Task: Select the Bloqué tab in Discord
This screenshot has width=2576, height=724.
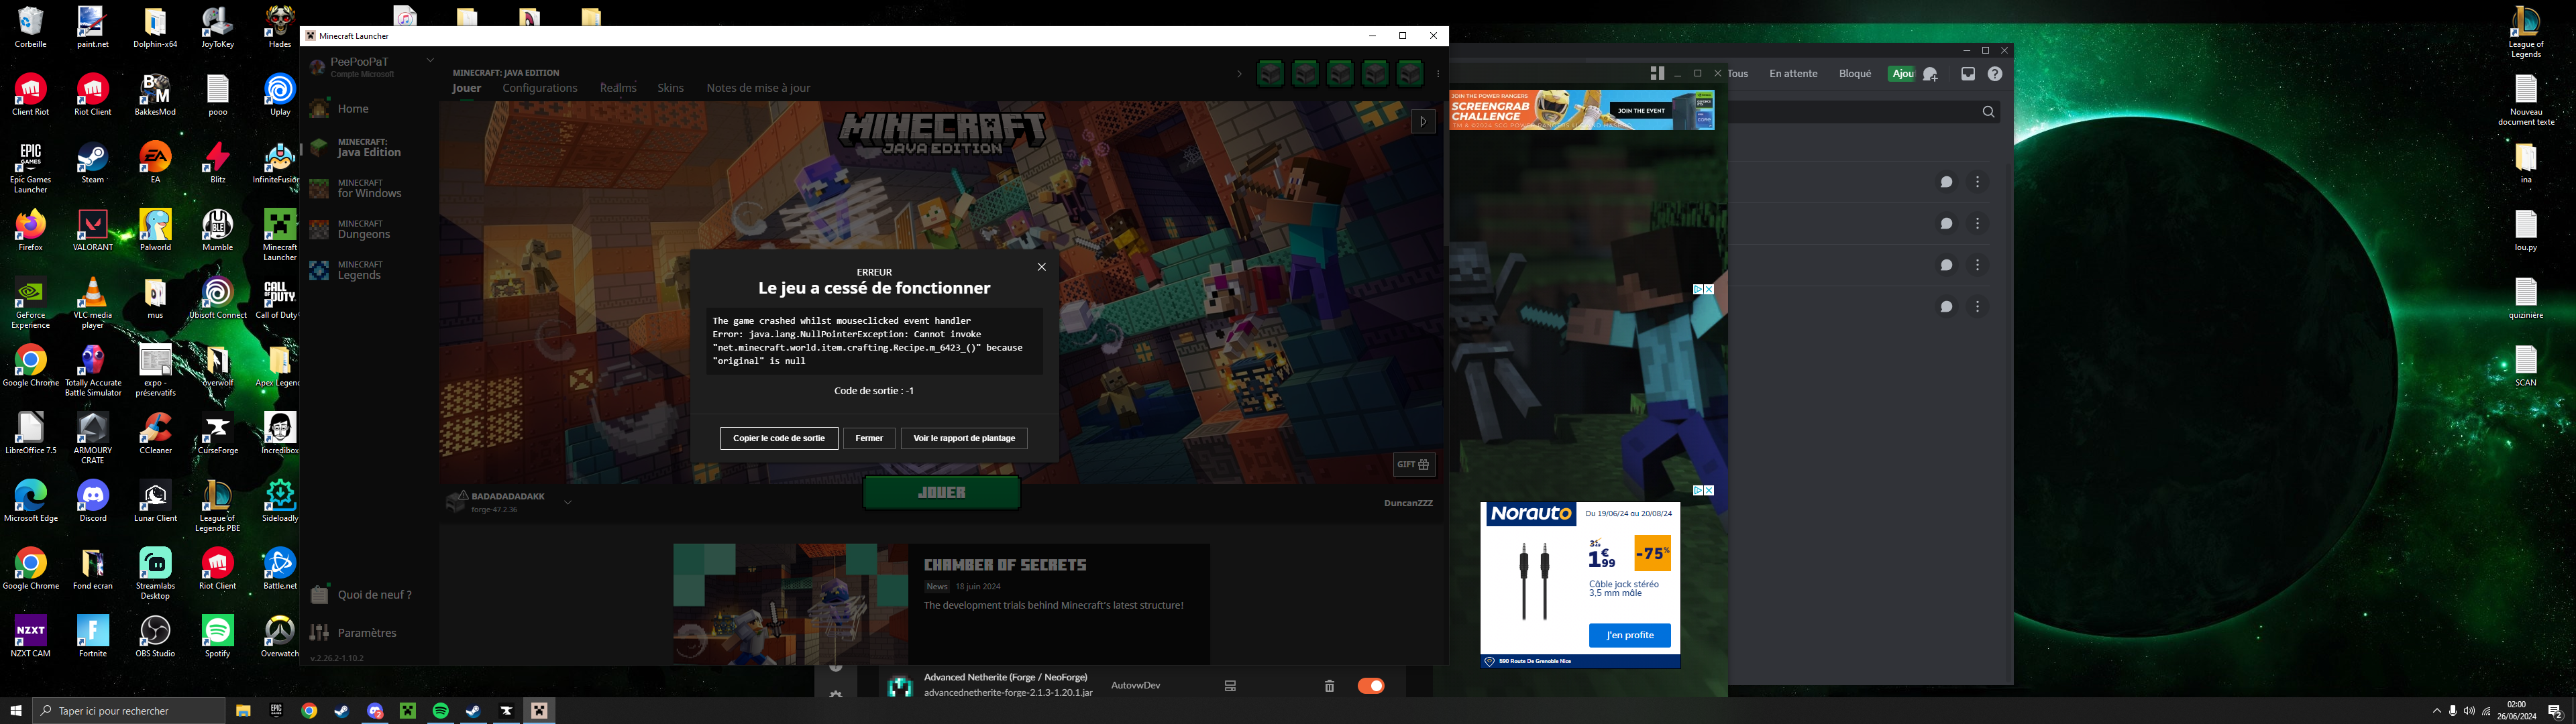Action: pos(1855,74)
